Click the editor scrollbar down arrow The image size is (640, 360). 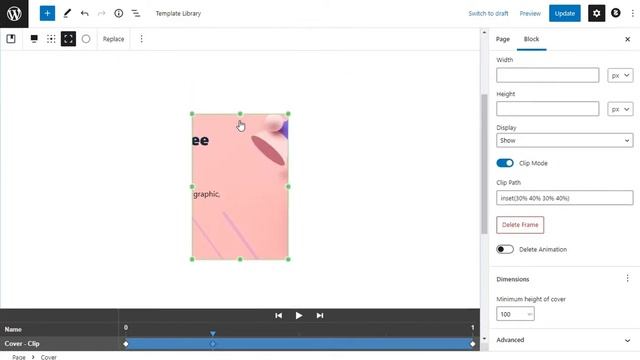tap(484, 338)
